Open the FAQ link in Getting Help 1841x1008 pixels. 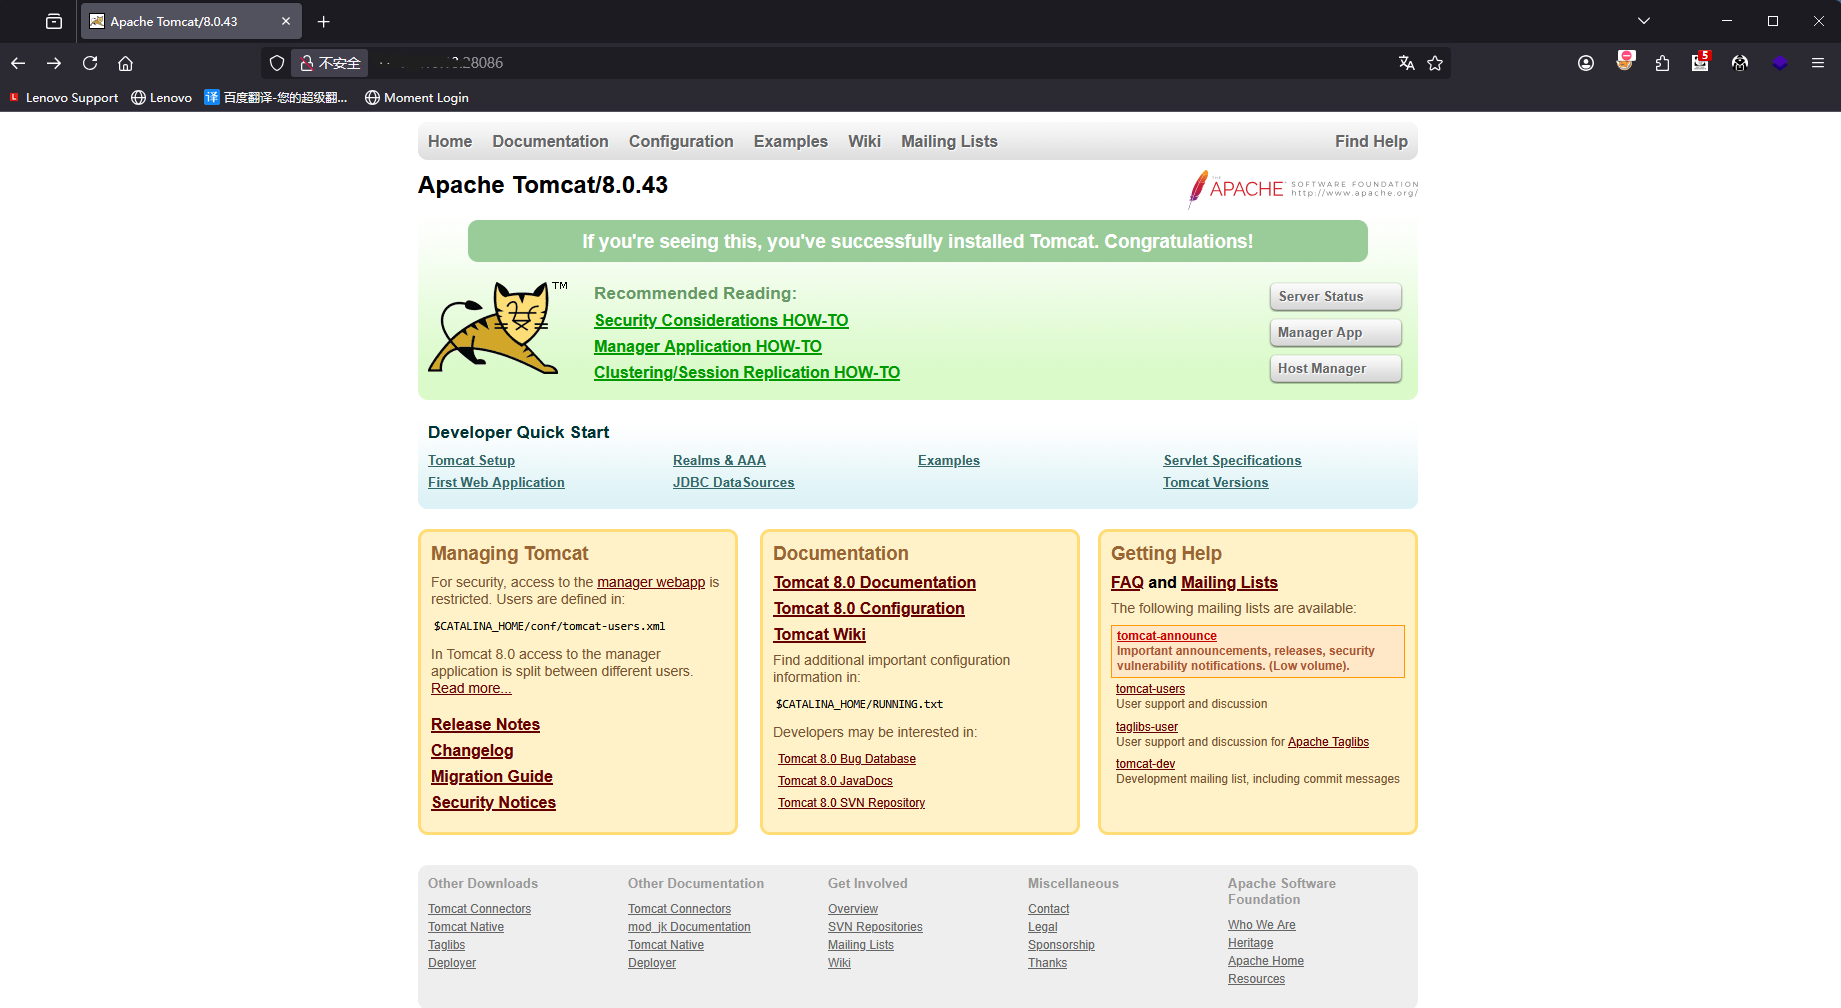click(x=1127, y=582)
